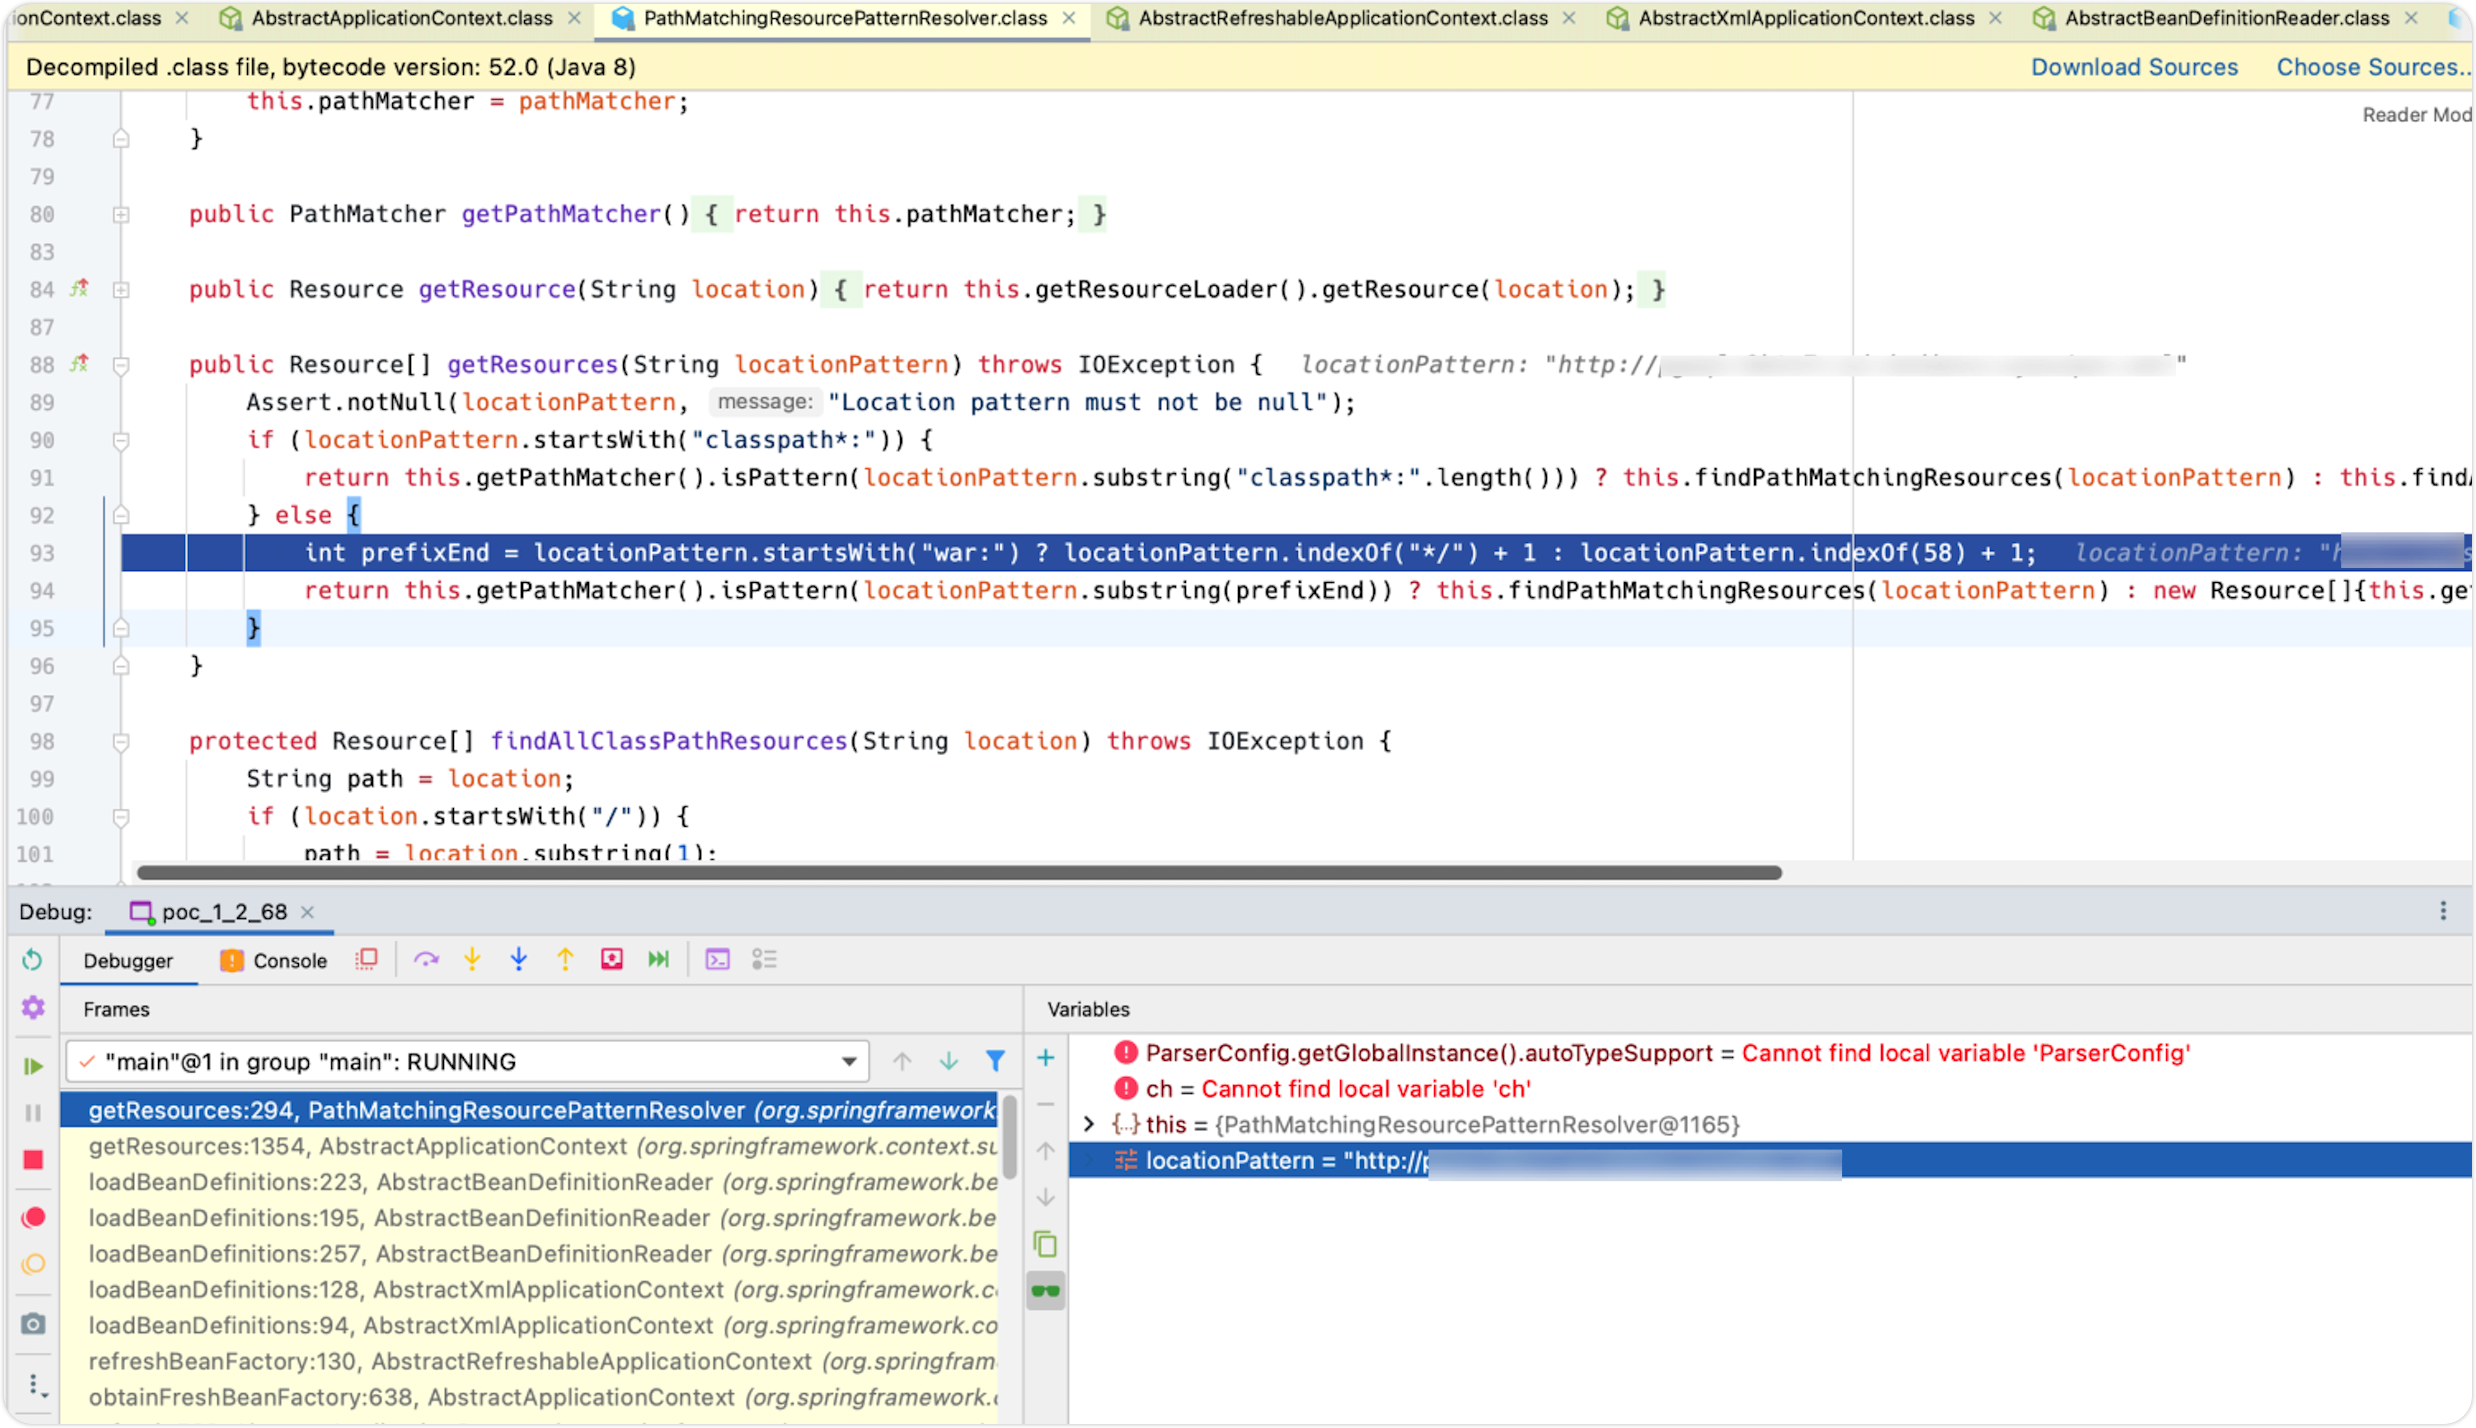The height and width of the screenshot is (1428, 2476).
Task: Expand folded getPathMatcher method at line 80
Action: coord(121,214)
